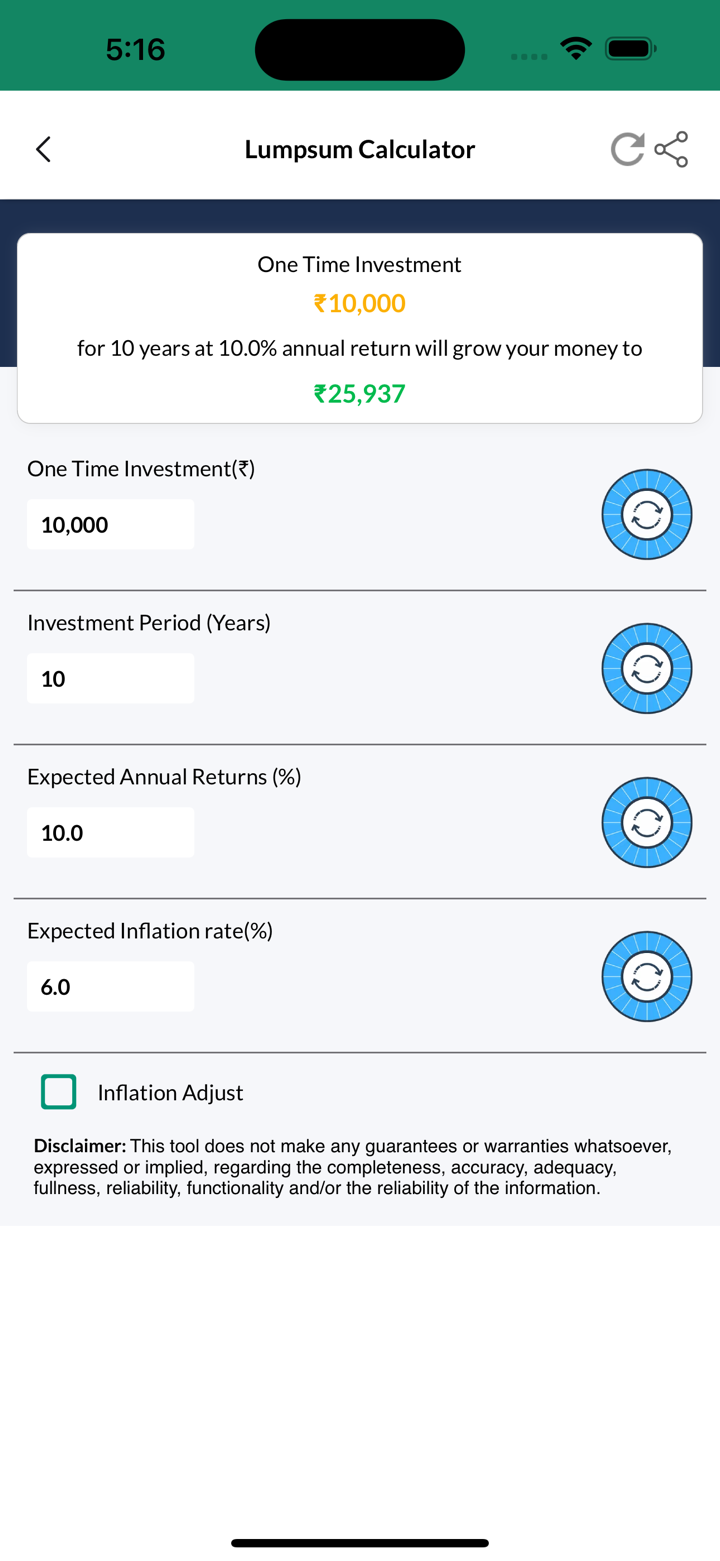Image resolution: width=720 pixels, height=1561 pixels.
Task: Tap the back arrow icon
Action: pyautogui.click(x=43, y=150)
